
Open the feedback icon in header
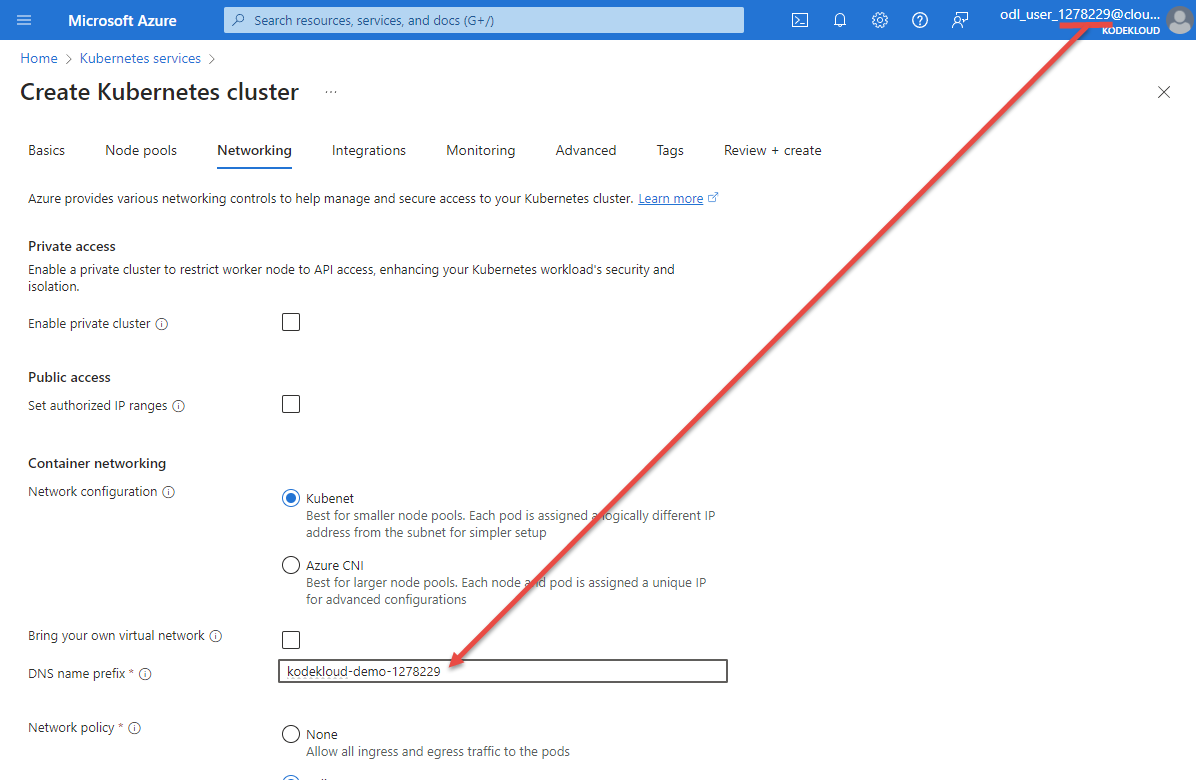pyautogui.click(x=960, y=20)
